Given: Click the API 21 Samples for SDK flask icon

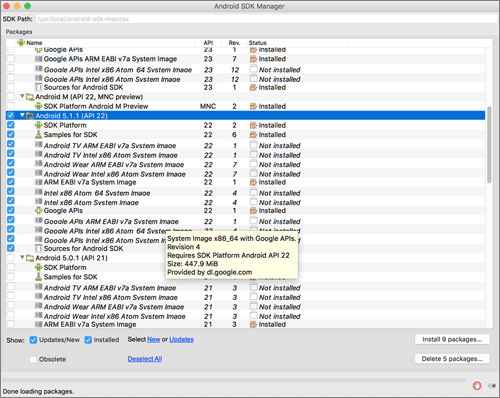Looking at the screenshot, I should tap(39, 277).
